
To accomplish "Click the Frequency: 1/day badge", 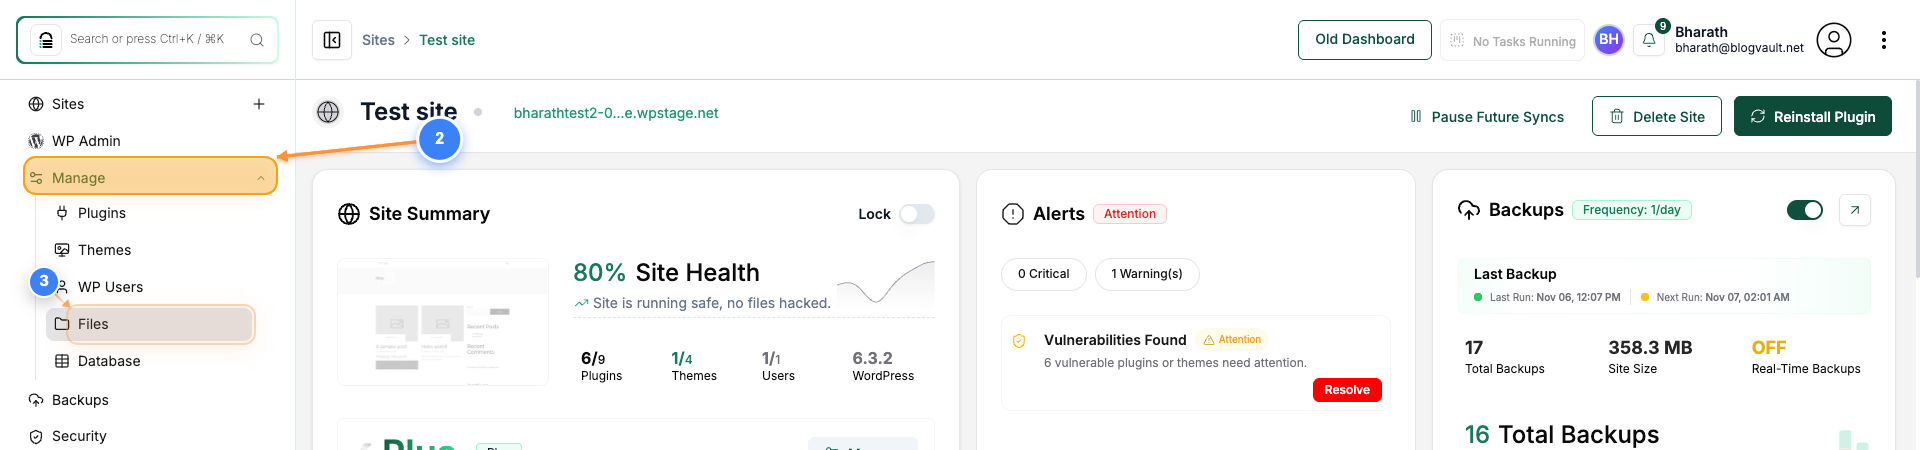I will [x=1632, y=210].
